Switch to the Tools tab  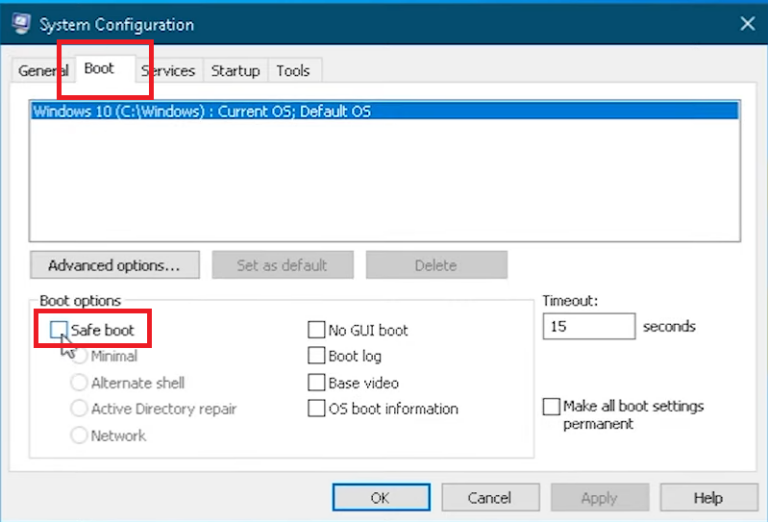click(293, 71)
